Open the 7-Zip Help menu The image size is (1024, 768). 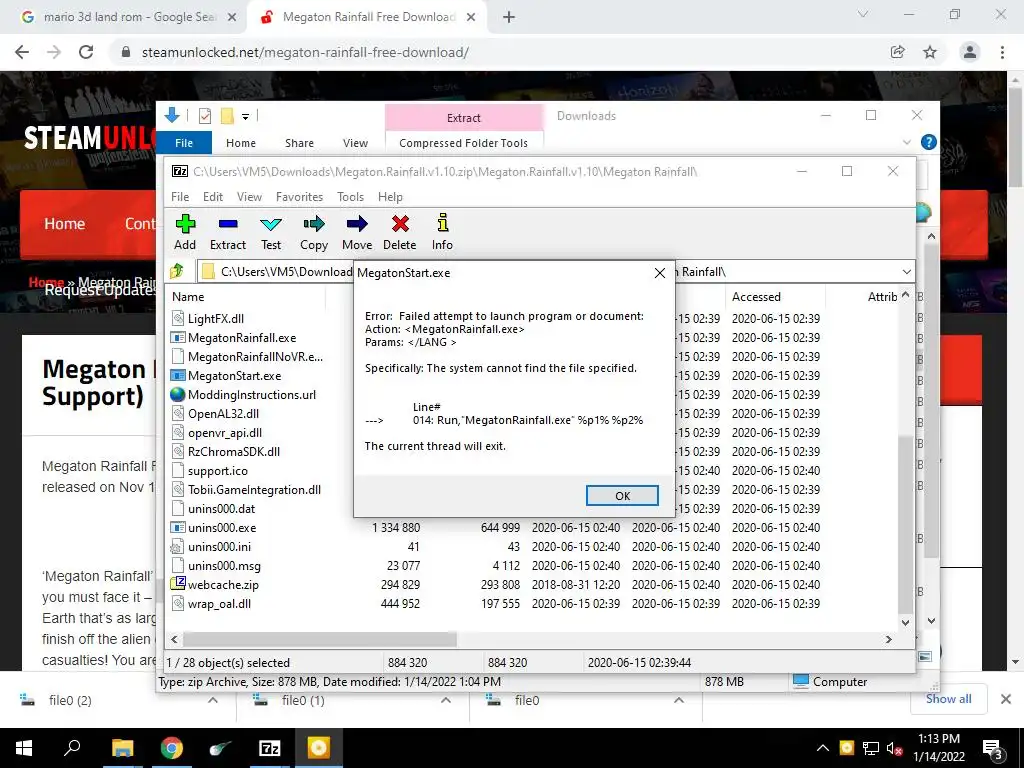coord(390,197)
